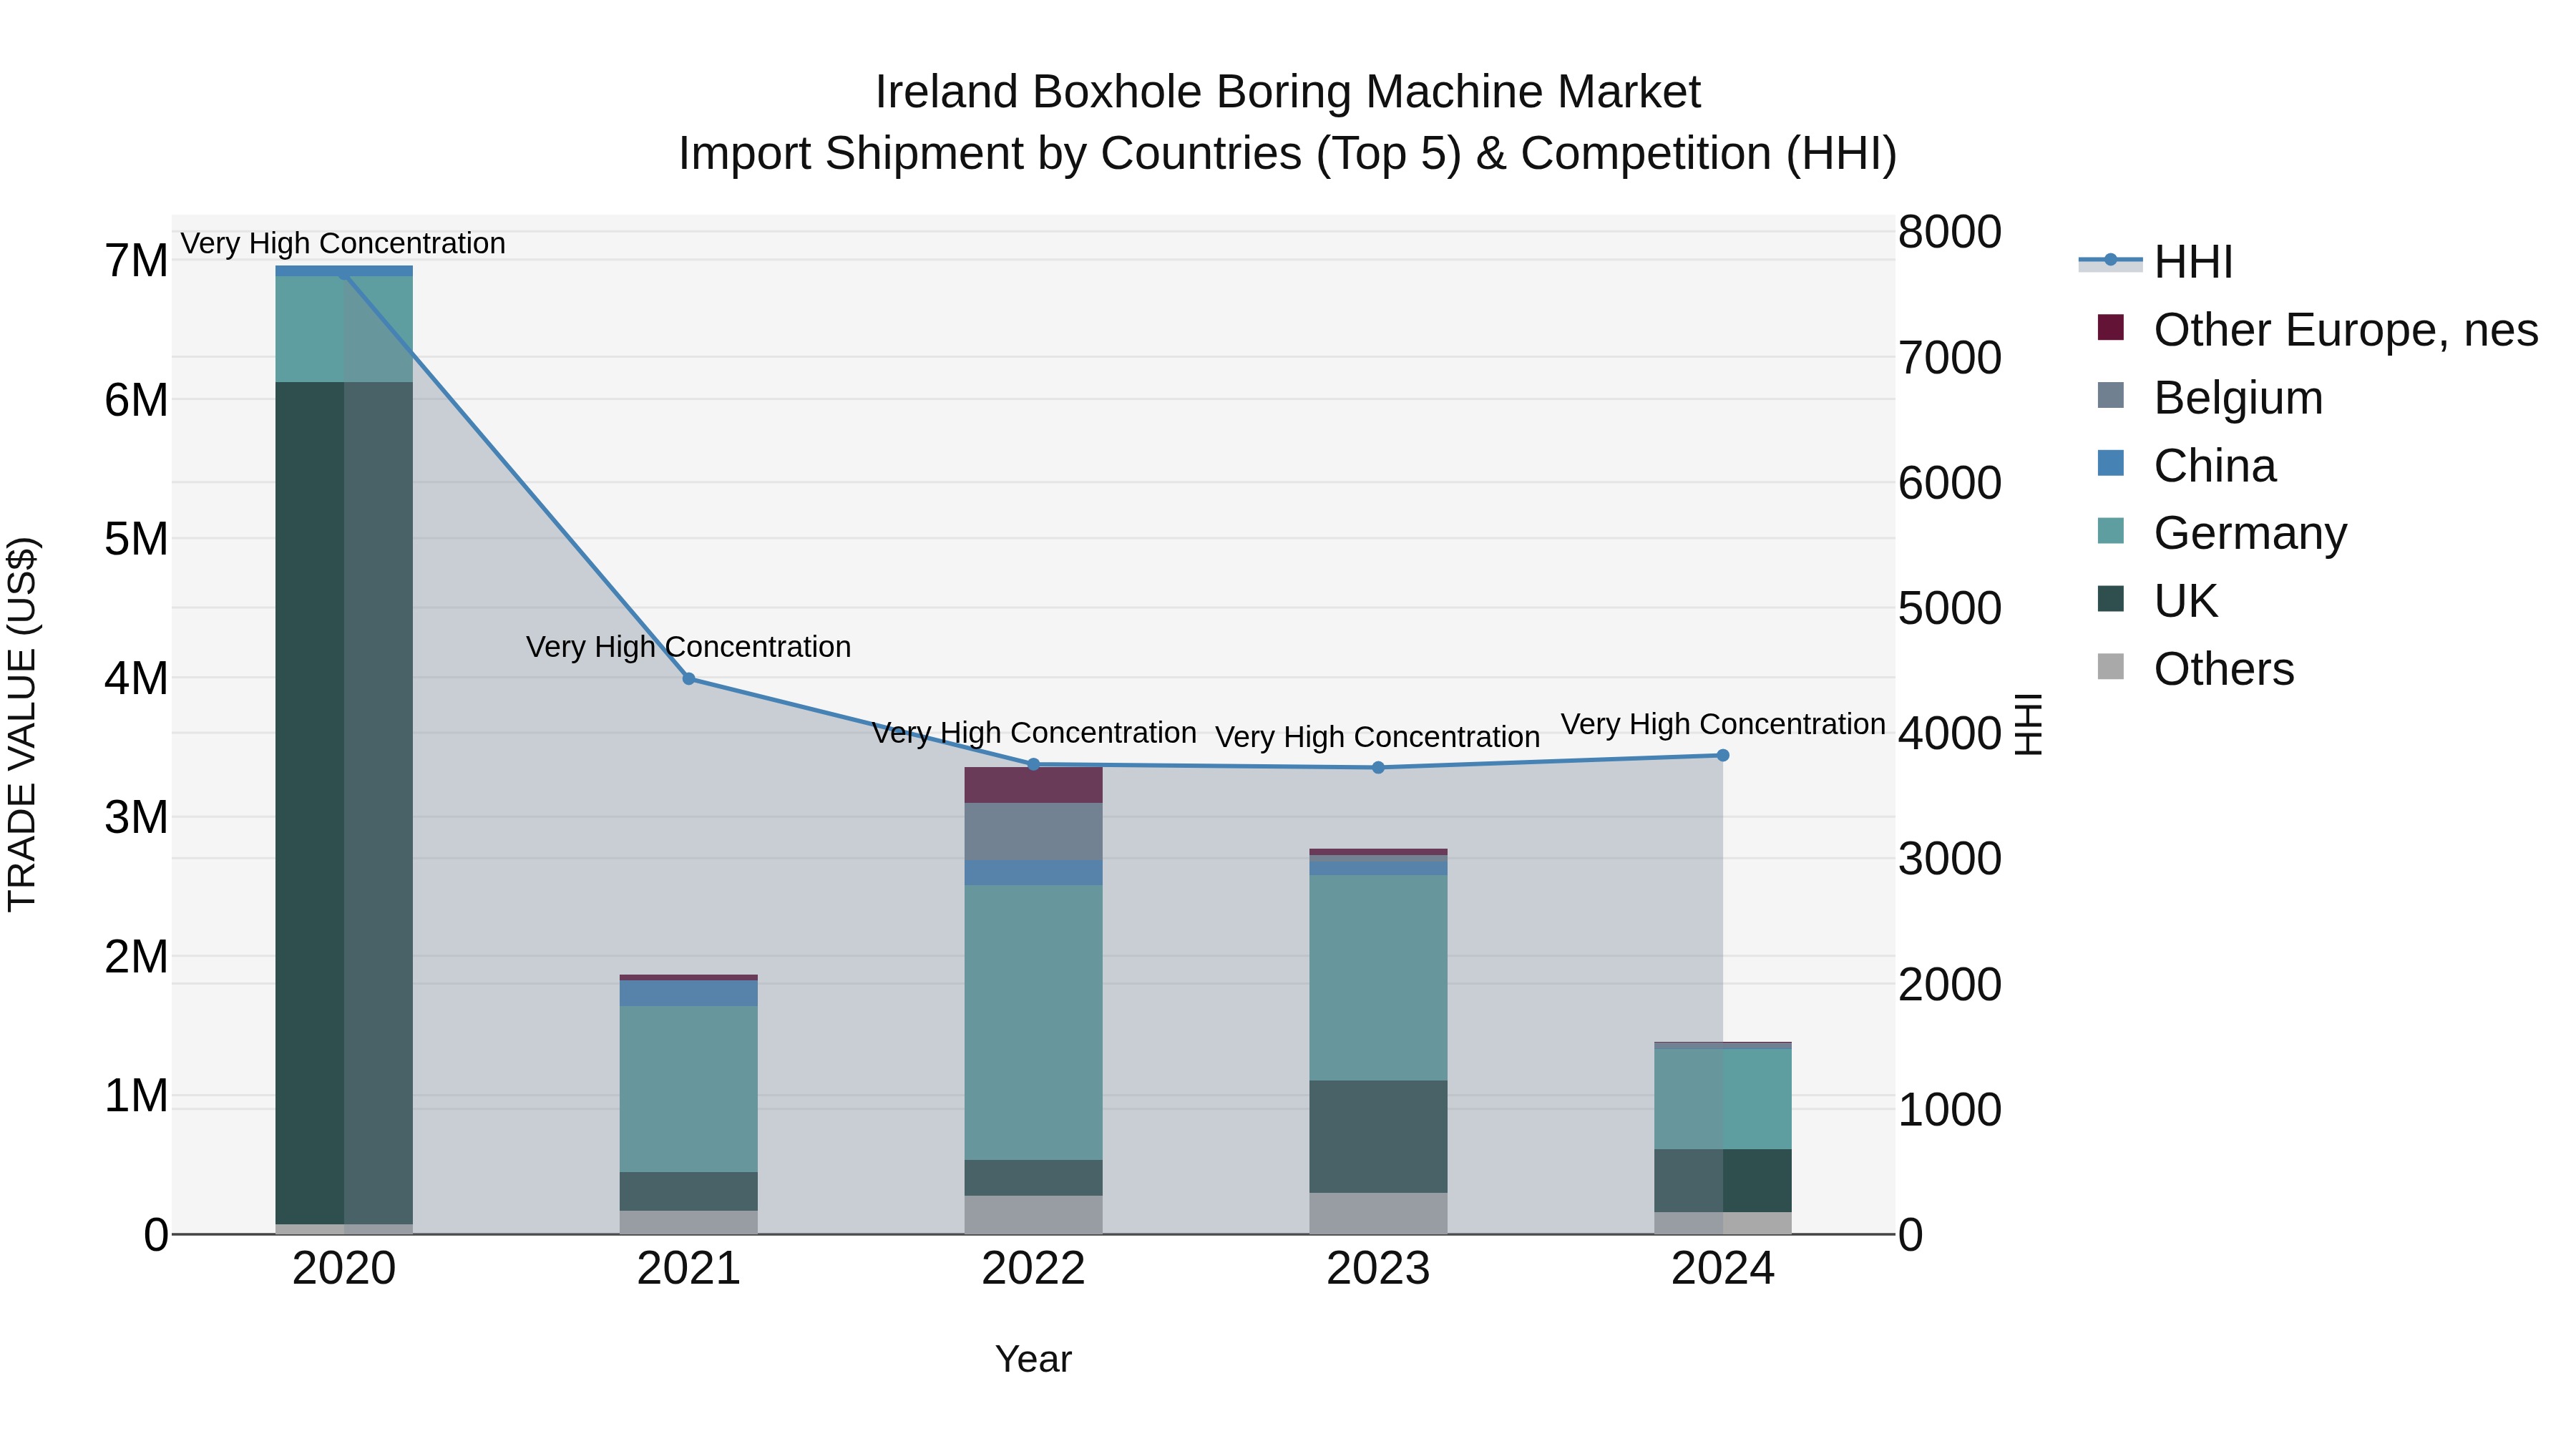Toggle the Germany legend entry

click(x=2222, y=533)
